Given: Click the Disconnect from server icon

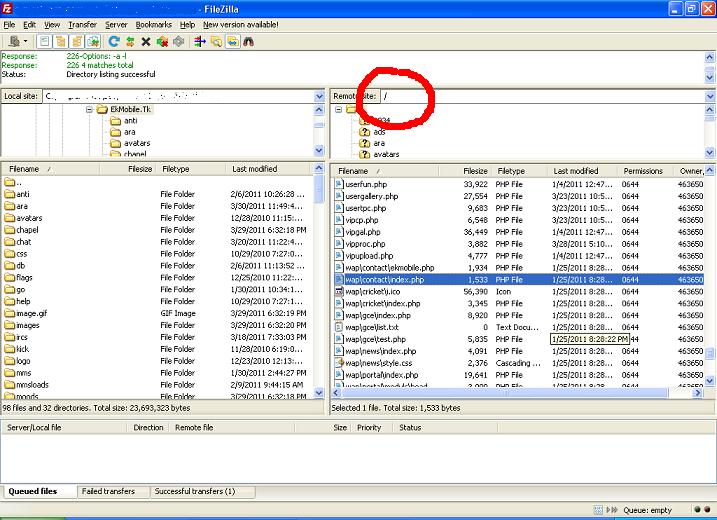Looking at the screenshot, I should 162,41.
